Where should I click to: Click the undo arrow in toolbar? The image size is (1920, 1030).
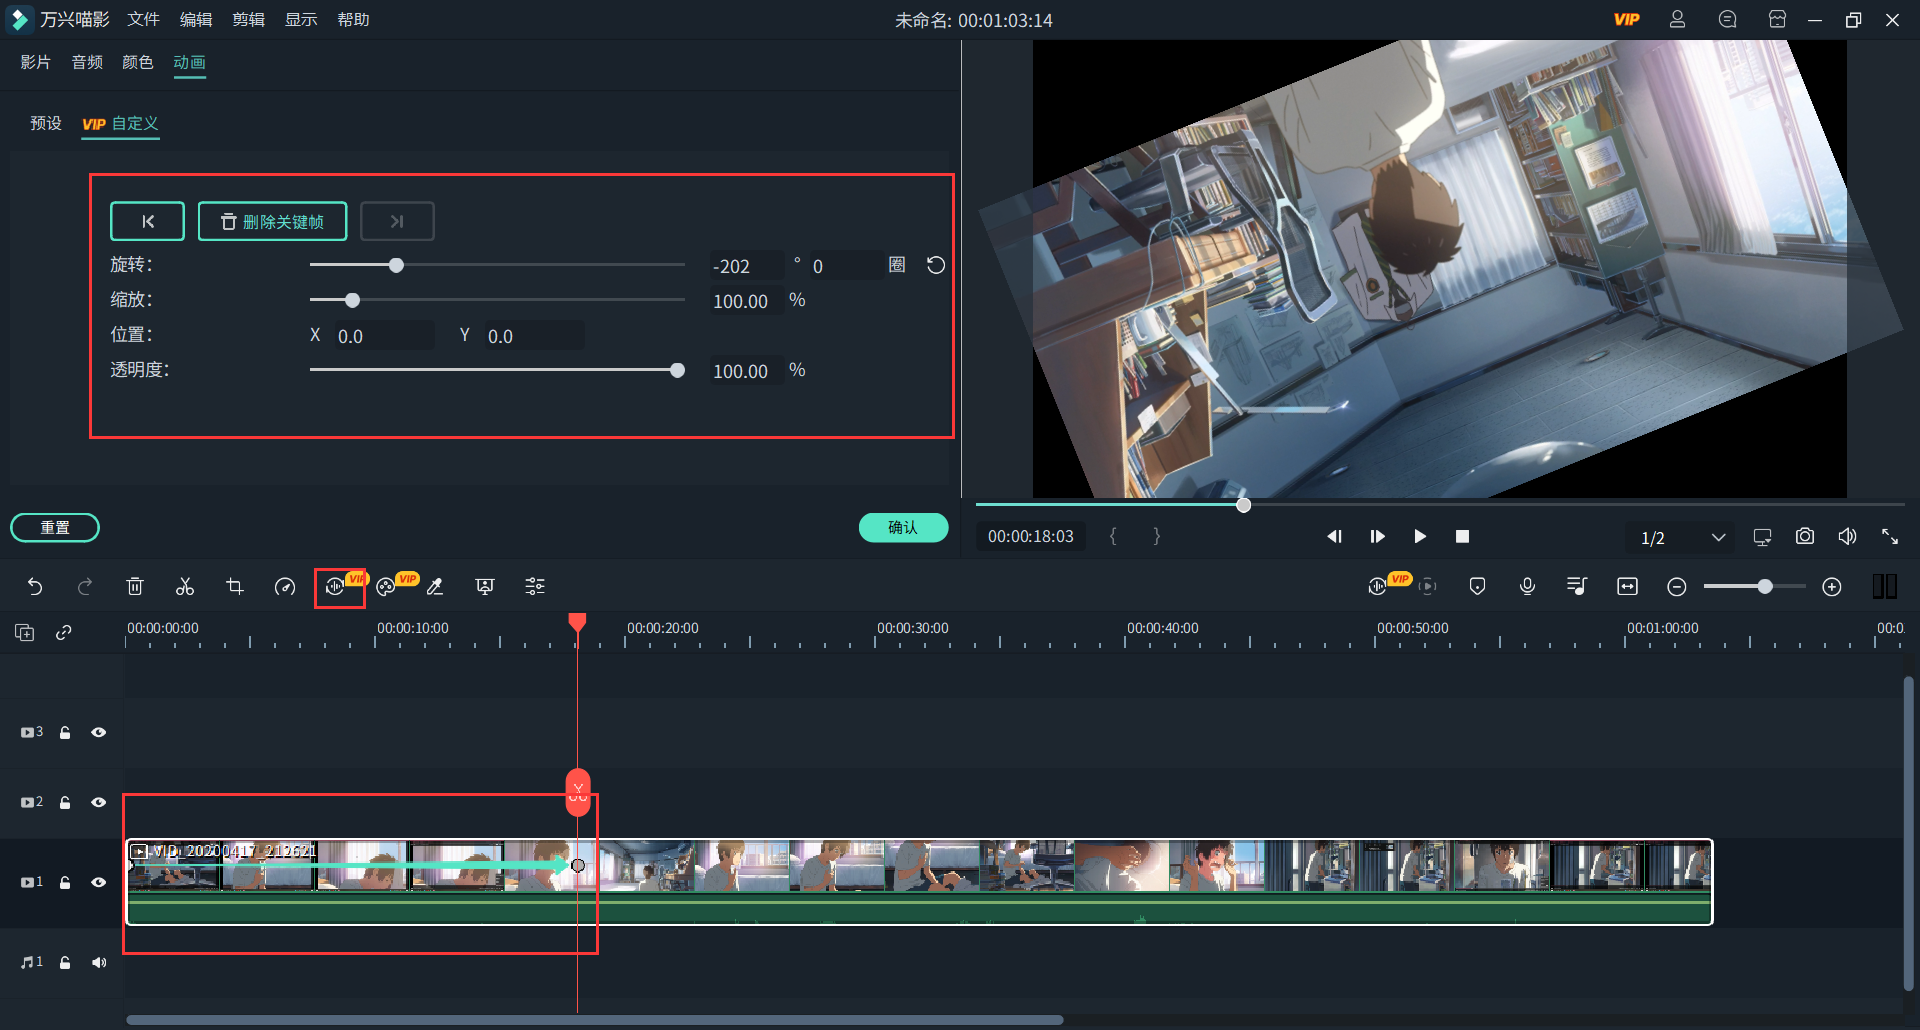35,587
